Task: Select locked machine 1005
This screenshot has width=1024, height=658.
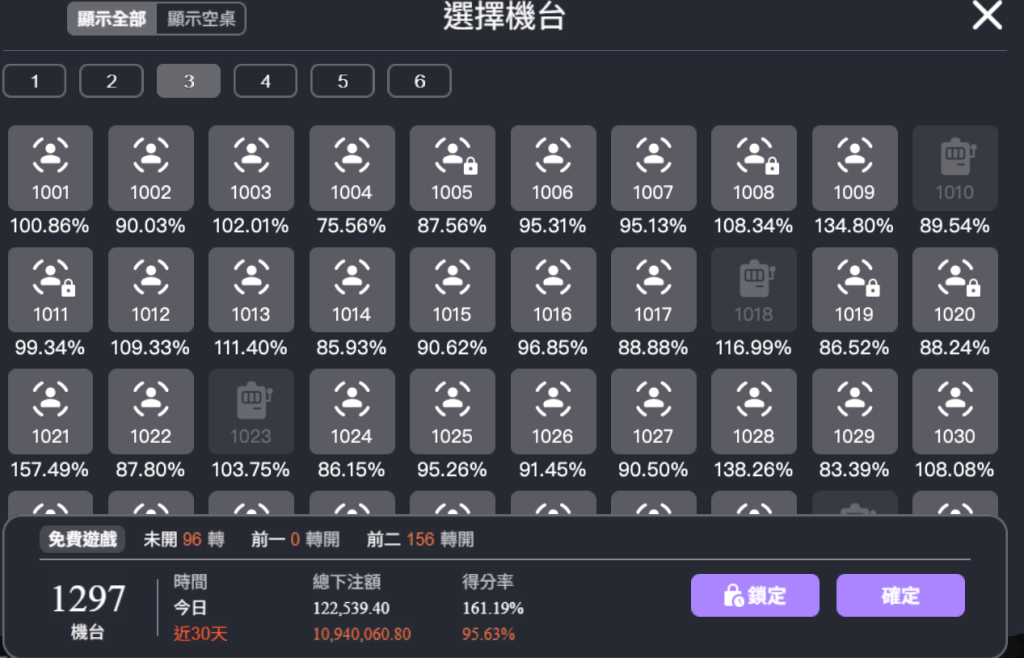Action: tap(452, 167)
